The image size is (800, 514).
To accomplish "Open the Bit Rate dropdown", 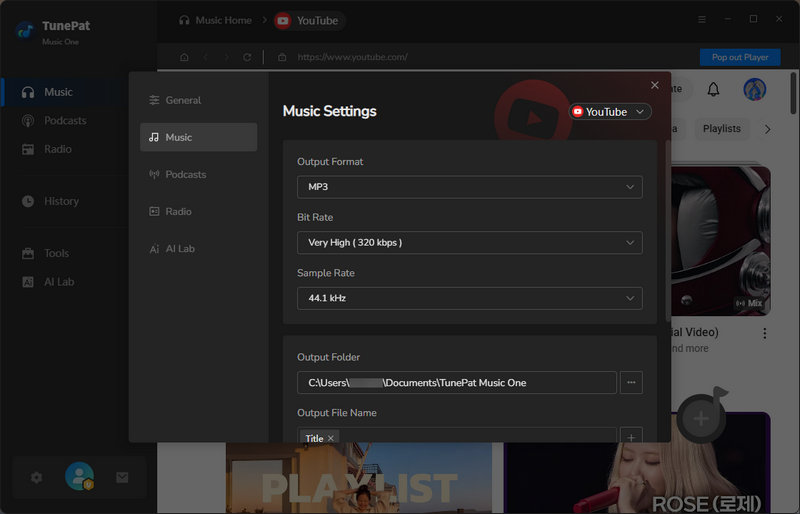I will pos(469,242).
